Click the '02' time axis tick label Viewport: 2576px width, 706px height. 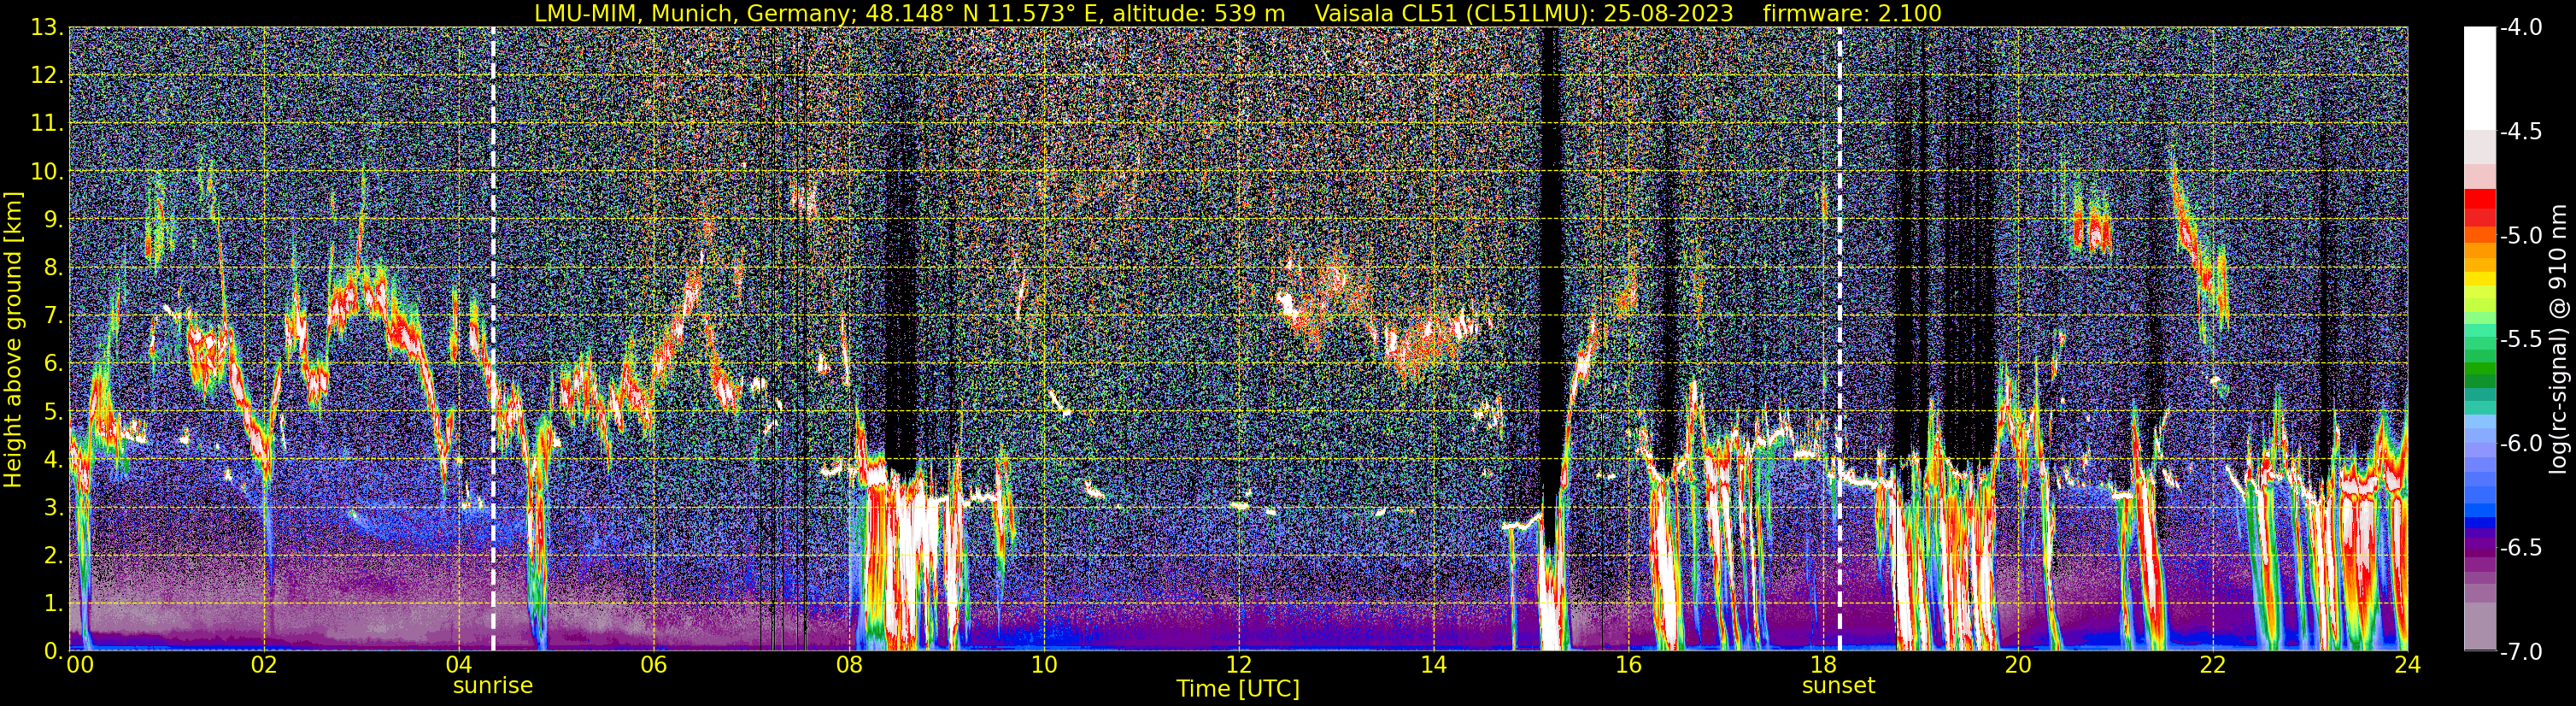[x=264, y=665]
